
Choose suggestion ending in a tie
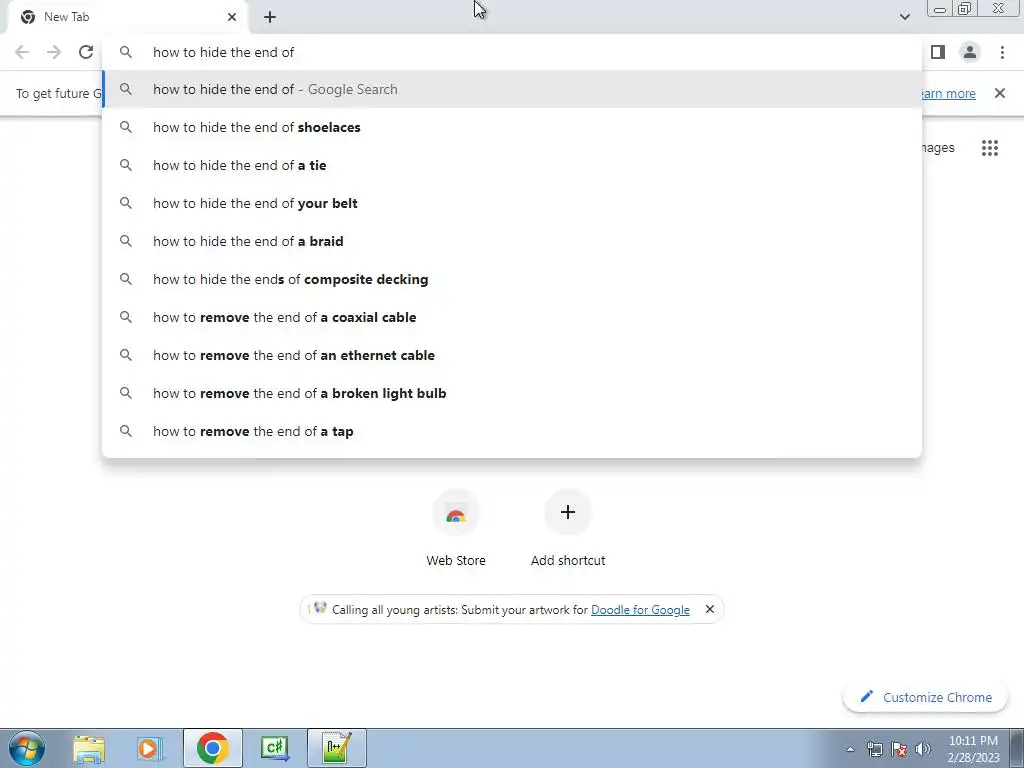tap(512, 165)
